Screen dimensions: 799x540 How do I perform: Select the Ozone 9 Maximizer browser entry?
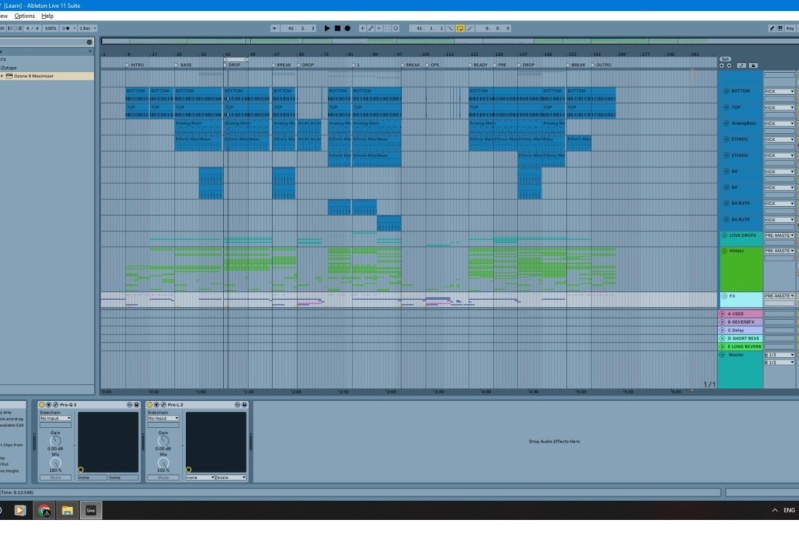46,76
